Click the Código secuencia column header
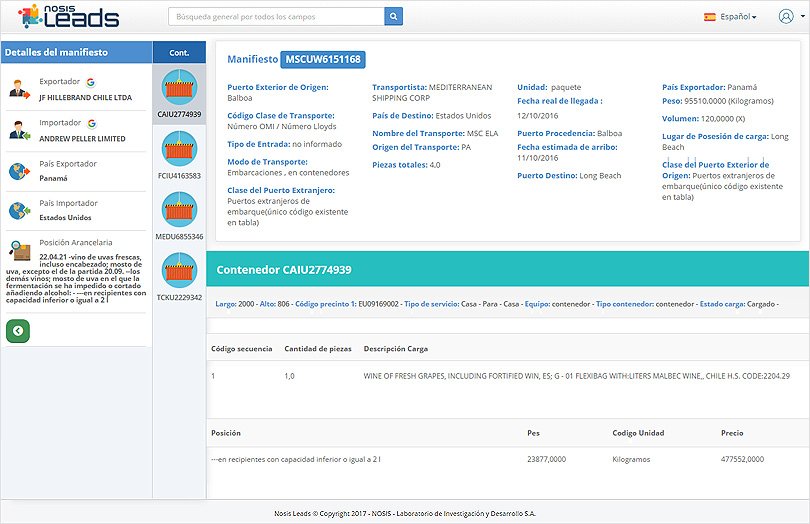This screenshot has height=524, width=810. [241, 349]
